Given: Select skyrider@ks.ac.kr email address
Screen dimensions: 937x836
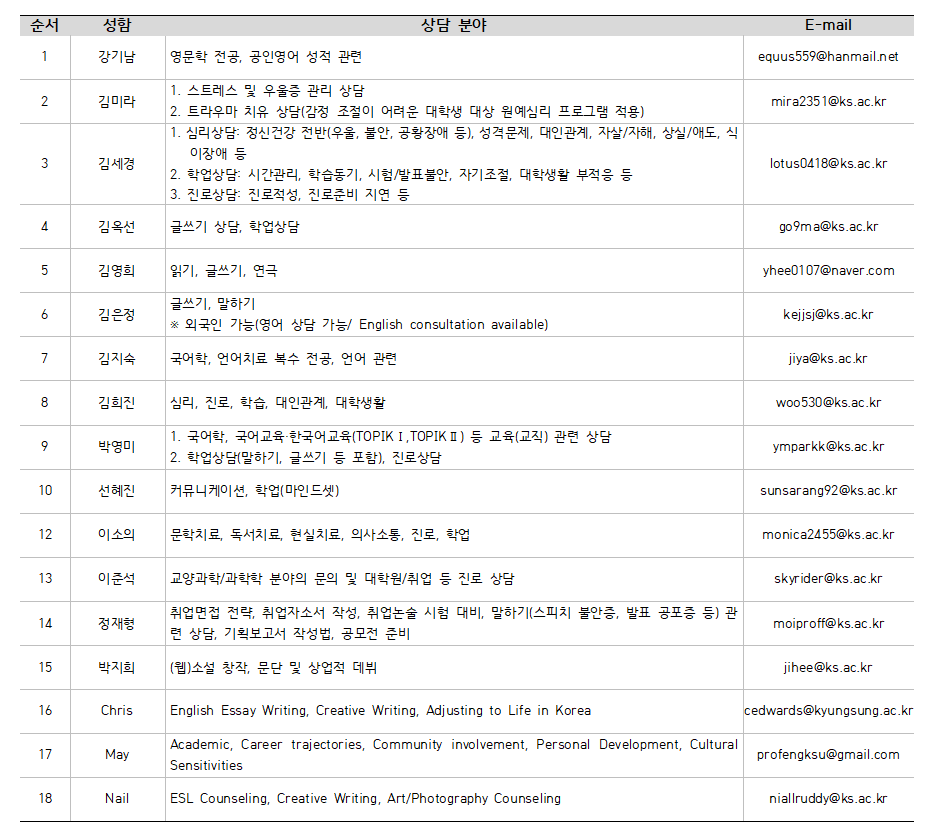Looking at the screenshot, I should pos(828,579).
